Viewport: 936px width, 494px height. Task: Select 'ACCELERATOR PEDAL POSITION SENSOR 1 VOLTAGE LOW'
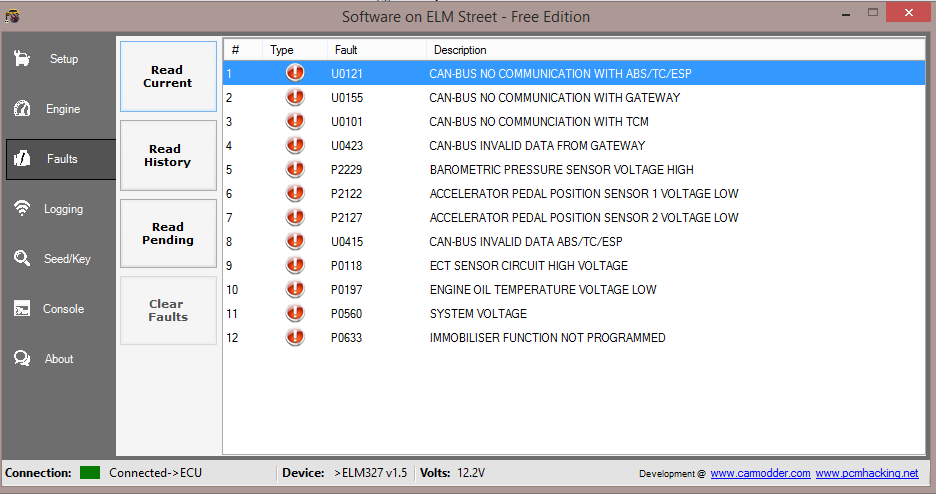584,194
